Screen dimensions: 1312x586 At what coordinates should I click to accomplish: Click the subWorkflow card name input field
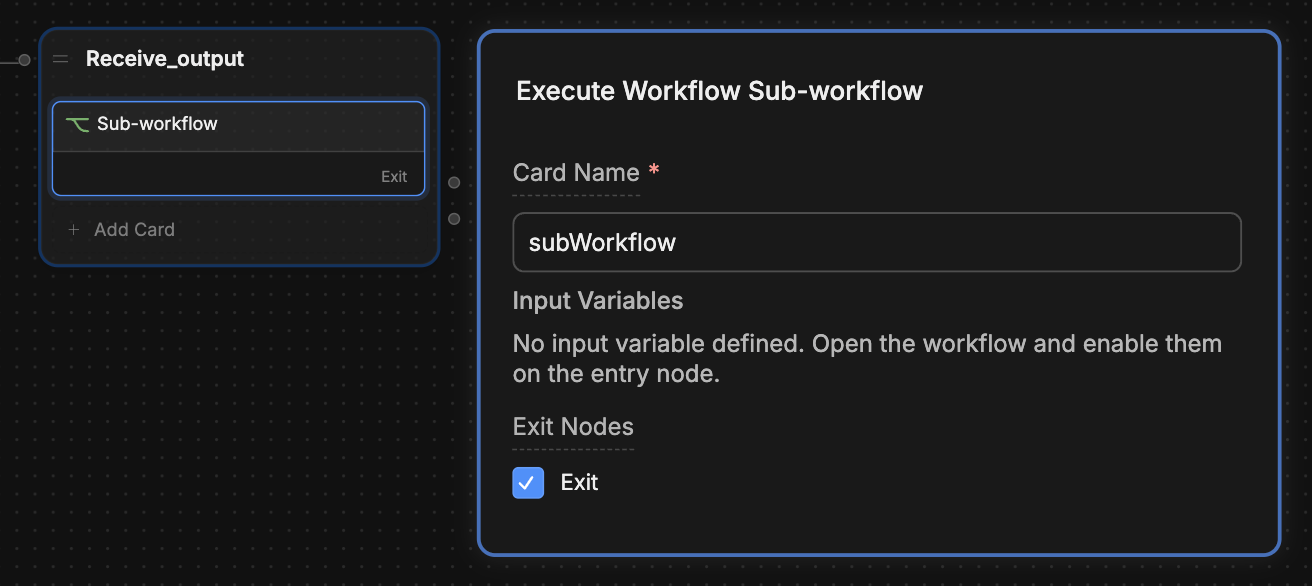[876, 242]
